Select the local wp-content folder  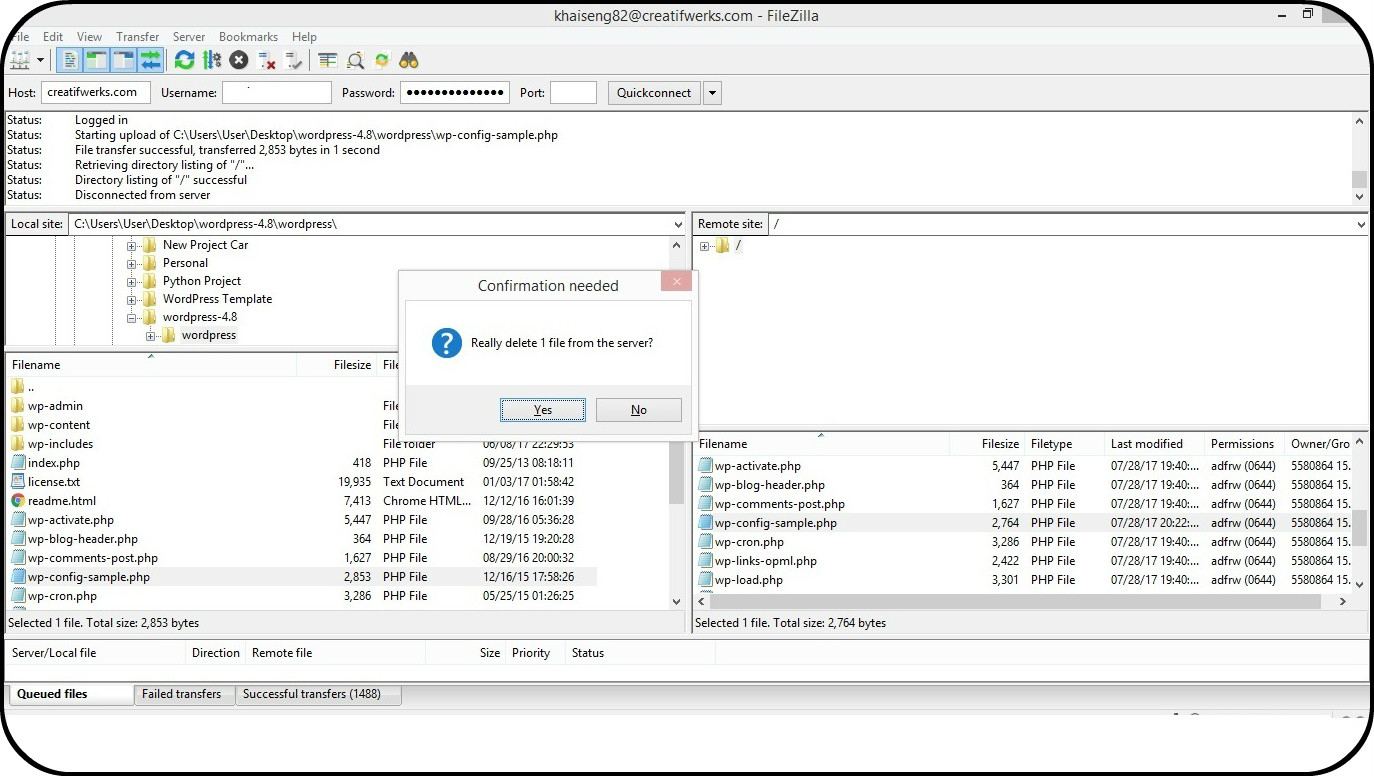point(59,425)
